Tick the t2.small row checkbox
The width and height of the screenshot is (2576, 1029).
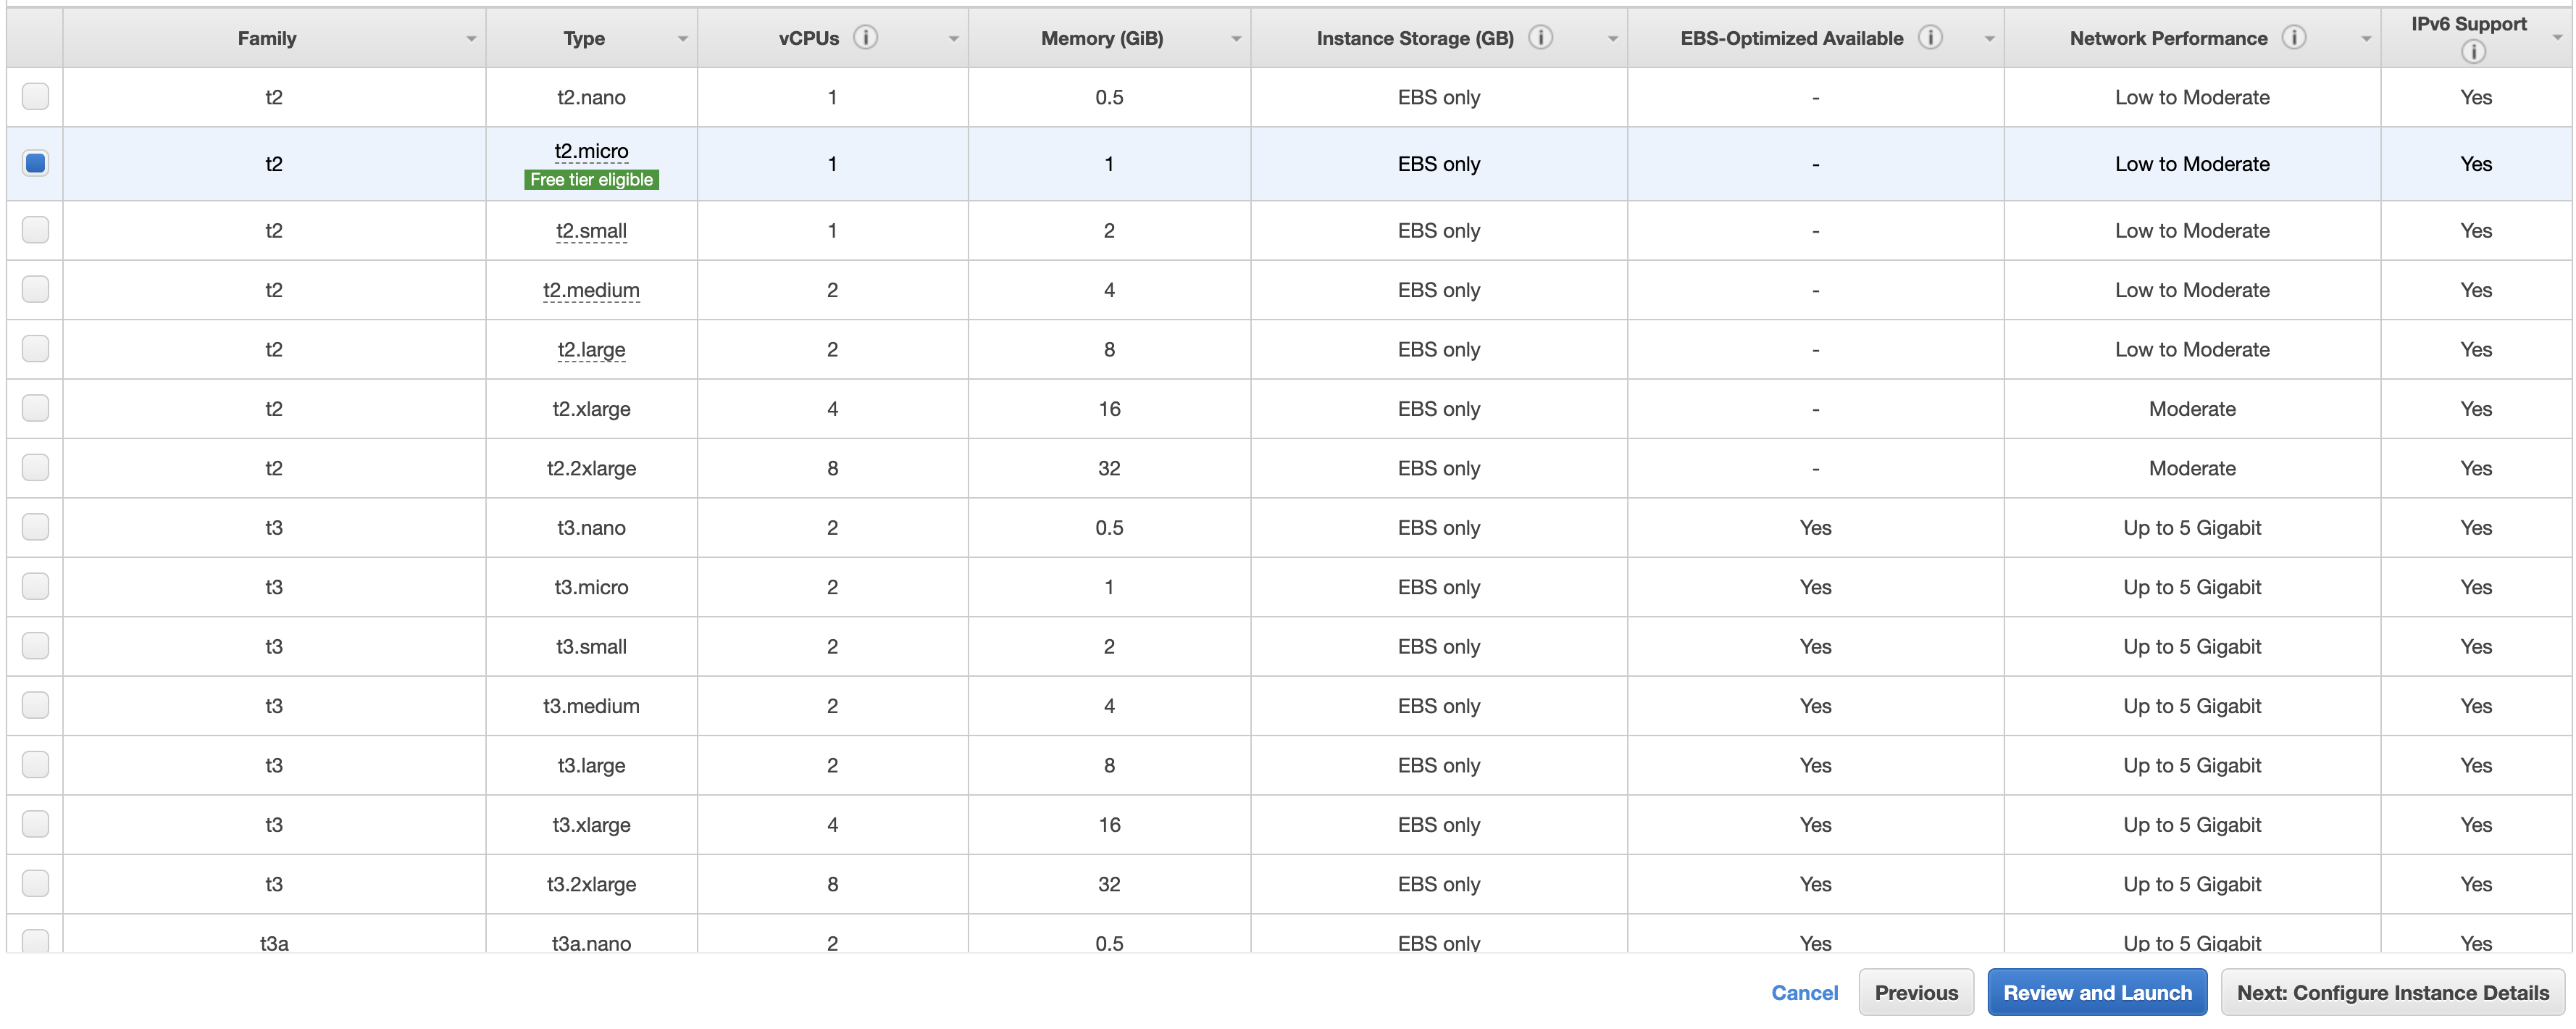pos(35,230)
